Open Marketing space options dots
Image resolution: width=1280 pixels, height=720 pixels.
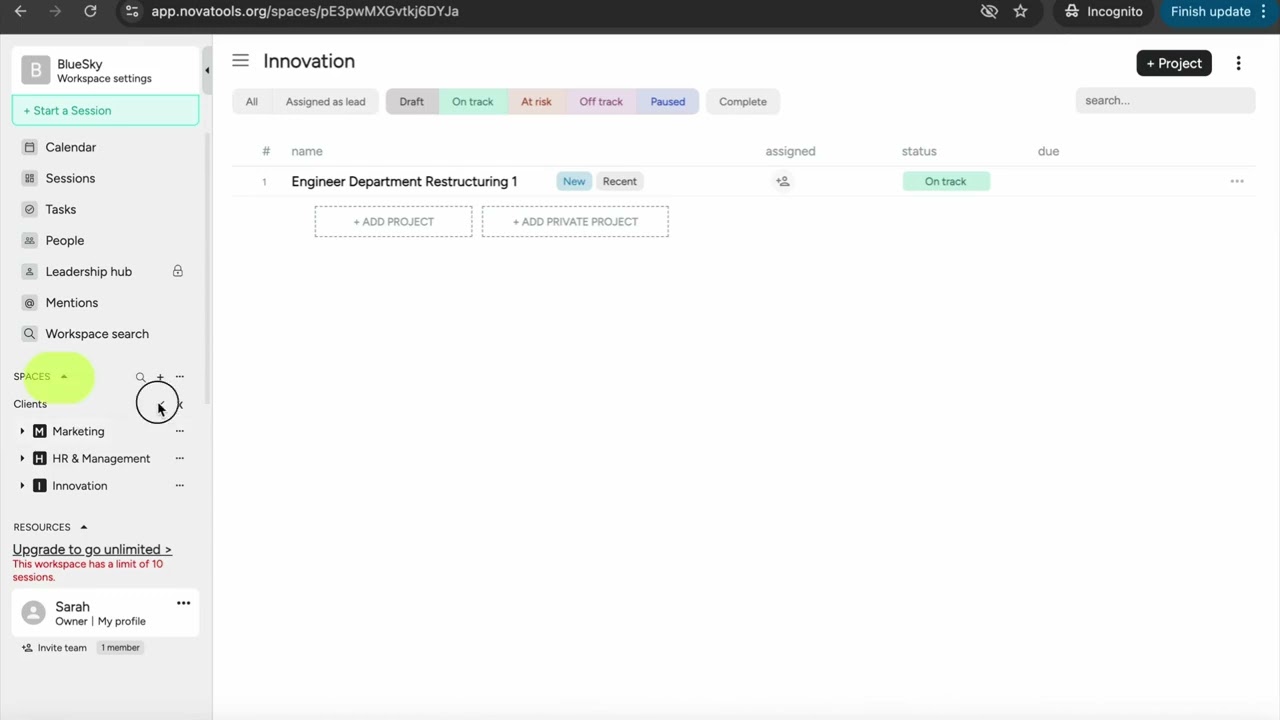point(180,431)
